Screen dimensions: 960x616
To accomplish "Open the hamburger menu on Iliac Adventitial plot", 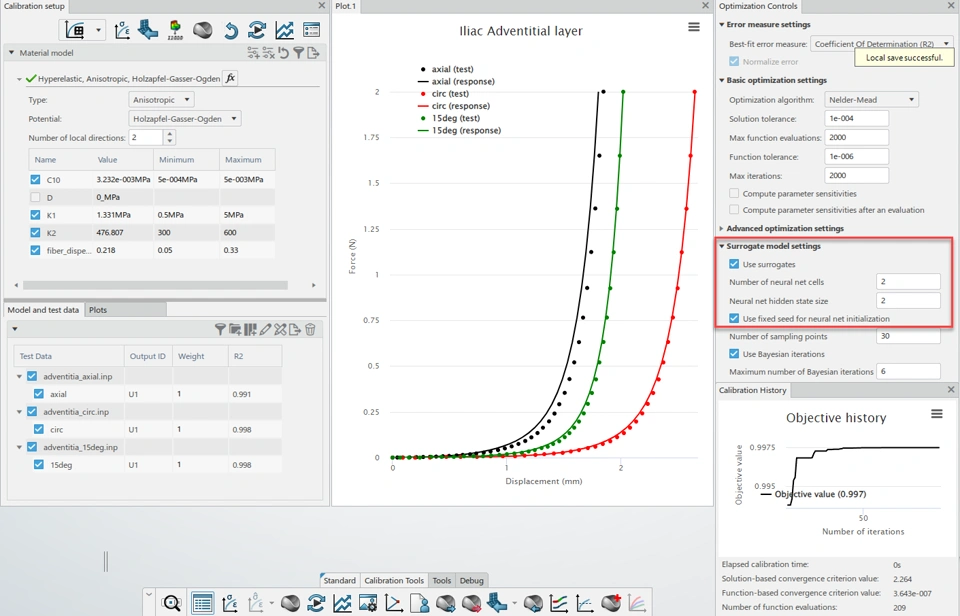I will click(x=694, y=27).
